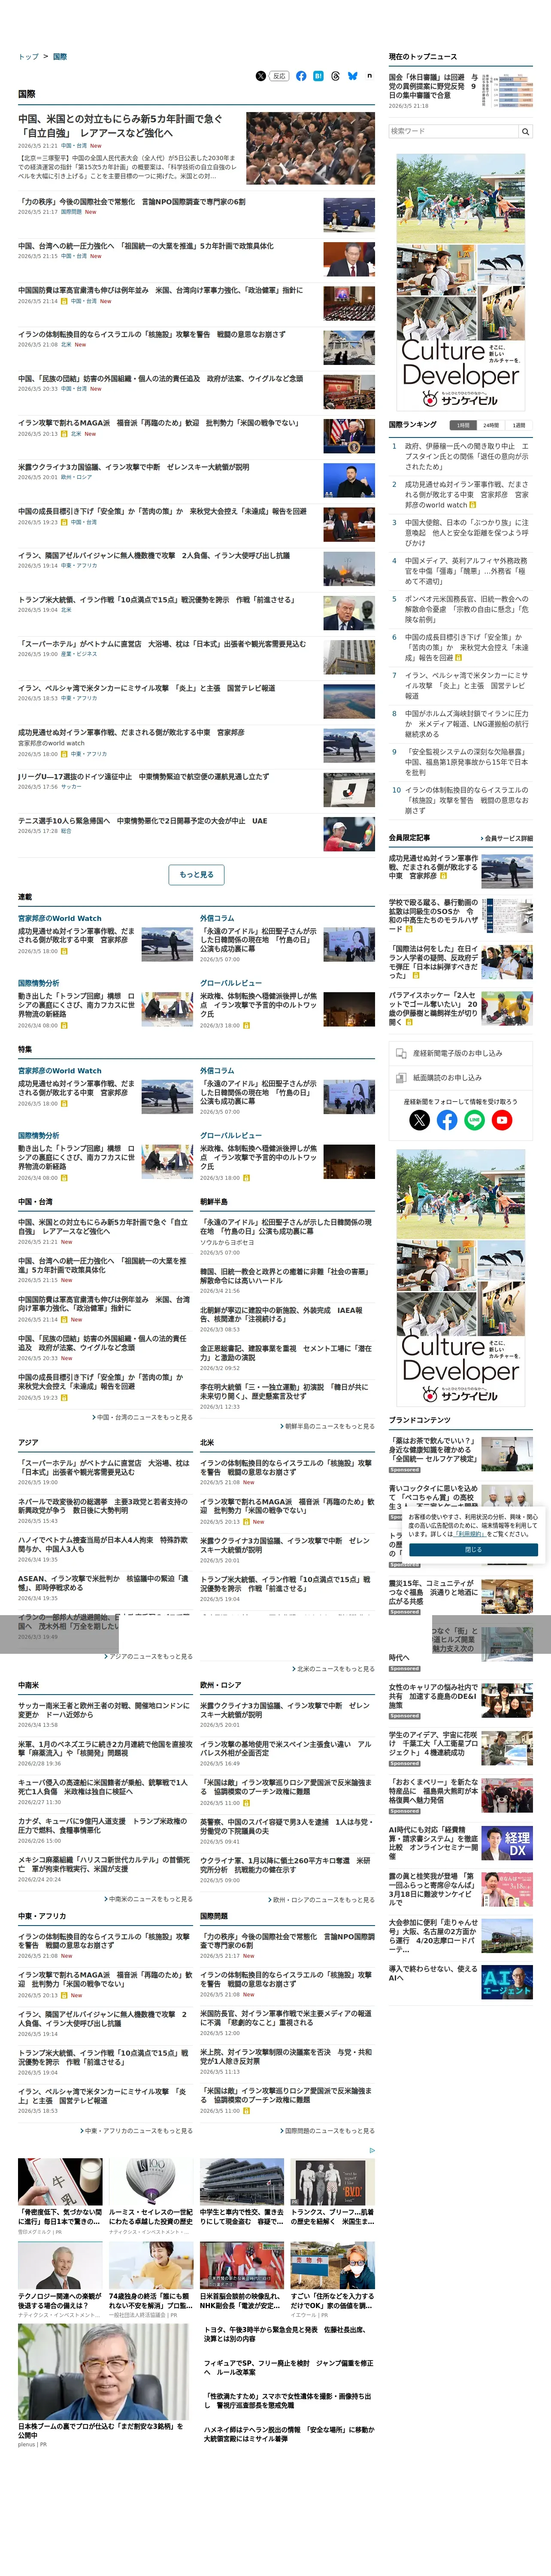Screen dimensions: 551x2576
Task: Click the Hatena Bookmark share icon
Action: pyautogui.click(x=318, y=76)
